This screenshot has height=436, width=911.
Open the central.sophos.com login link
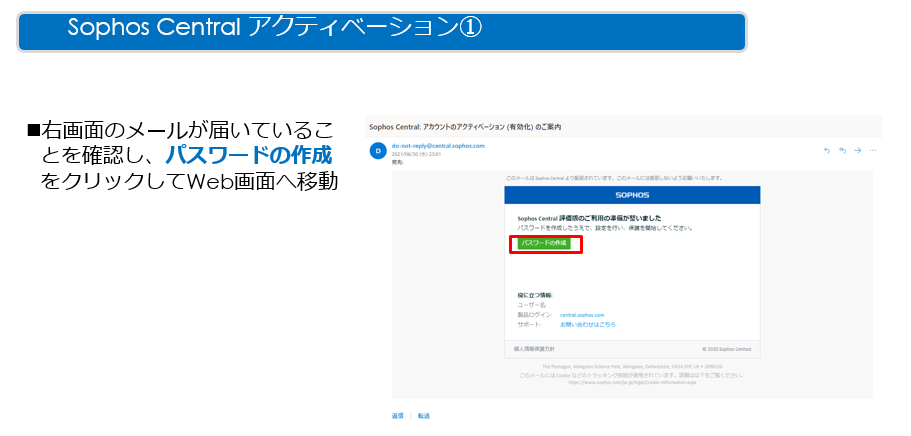[582, 315]
